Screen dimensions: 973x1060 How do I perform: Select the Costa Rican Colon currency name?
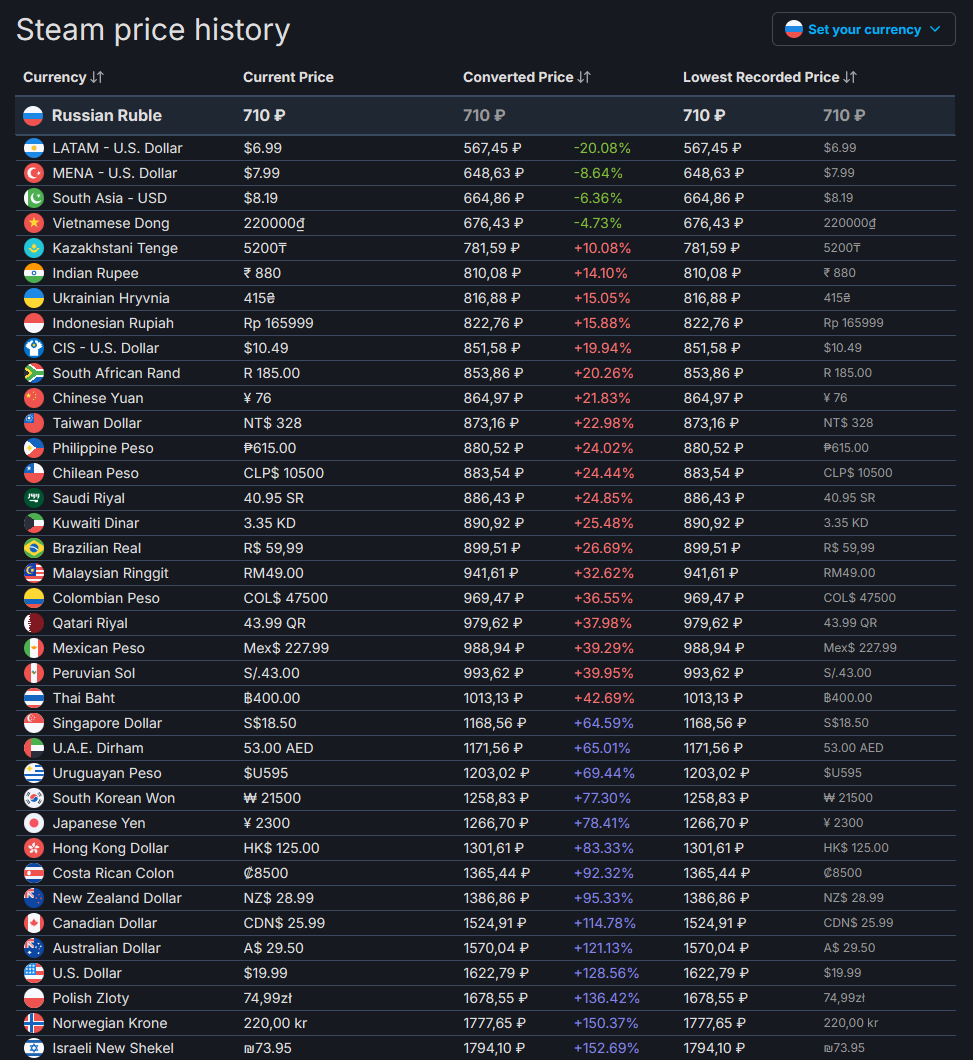coord(114,873)
